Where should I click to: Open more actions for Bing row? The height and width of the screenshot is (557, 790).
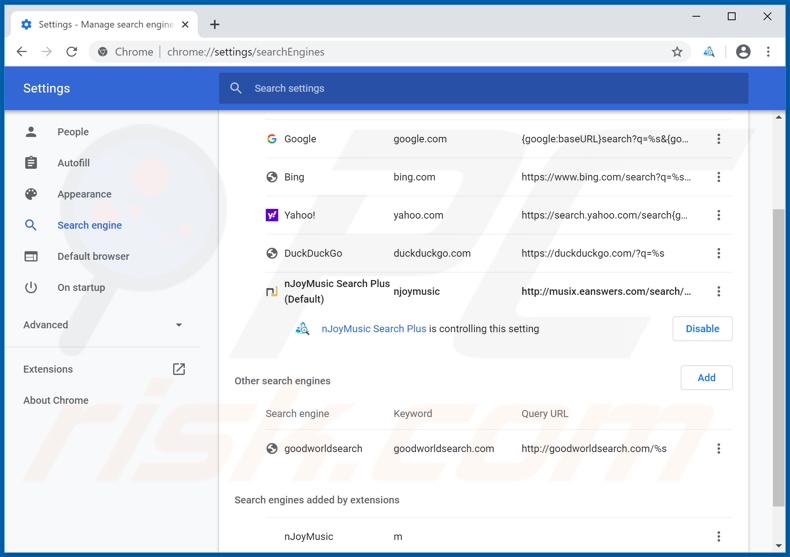click(x=718, y=177)
